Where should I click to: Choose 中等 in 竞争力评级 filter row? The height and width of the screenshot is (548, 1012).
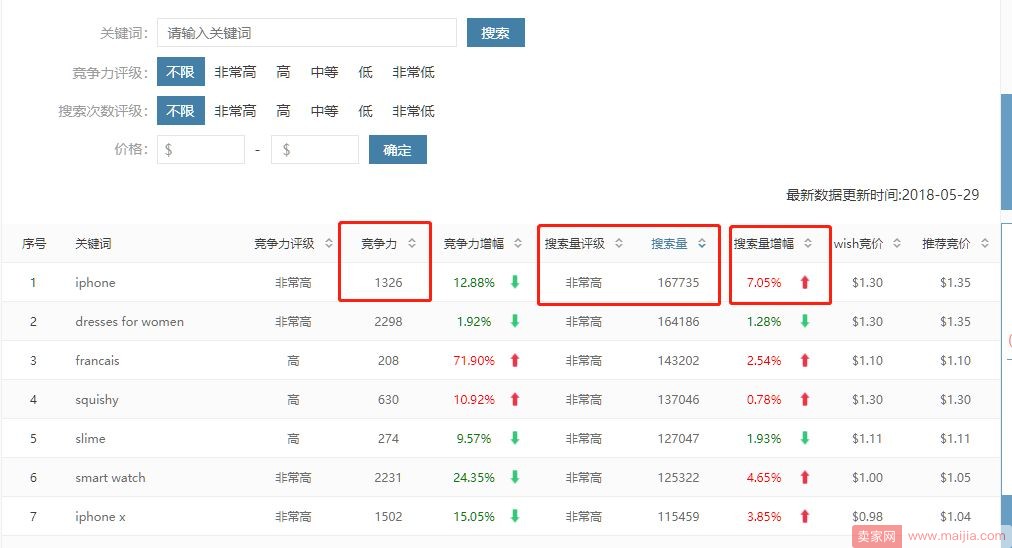pos(324,72)
